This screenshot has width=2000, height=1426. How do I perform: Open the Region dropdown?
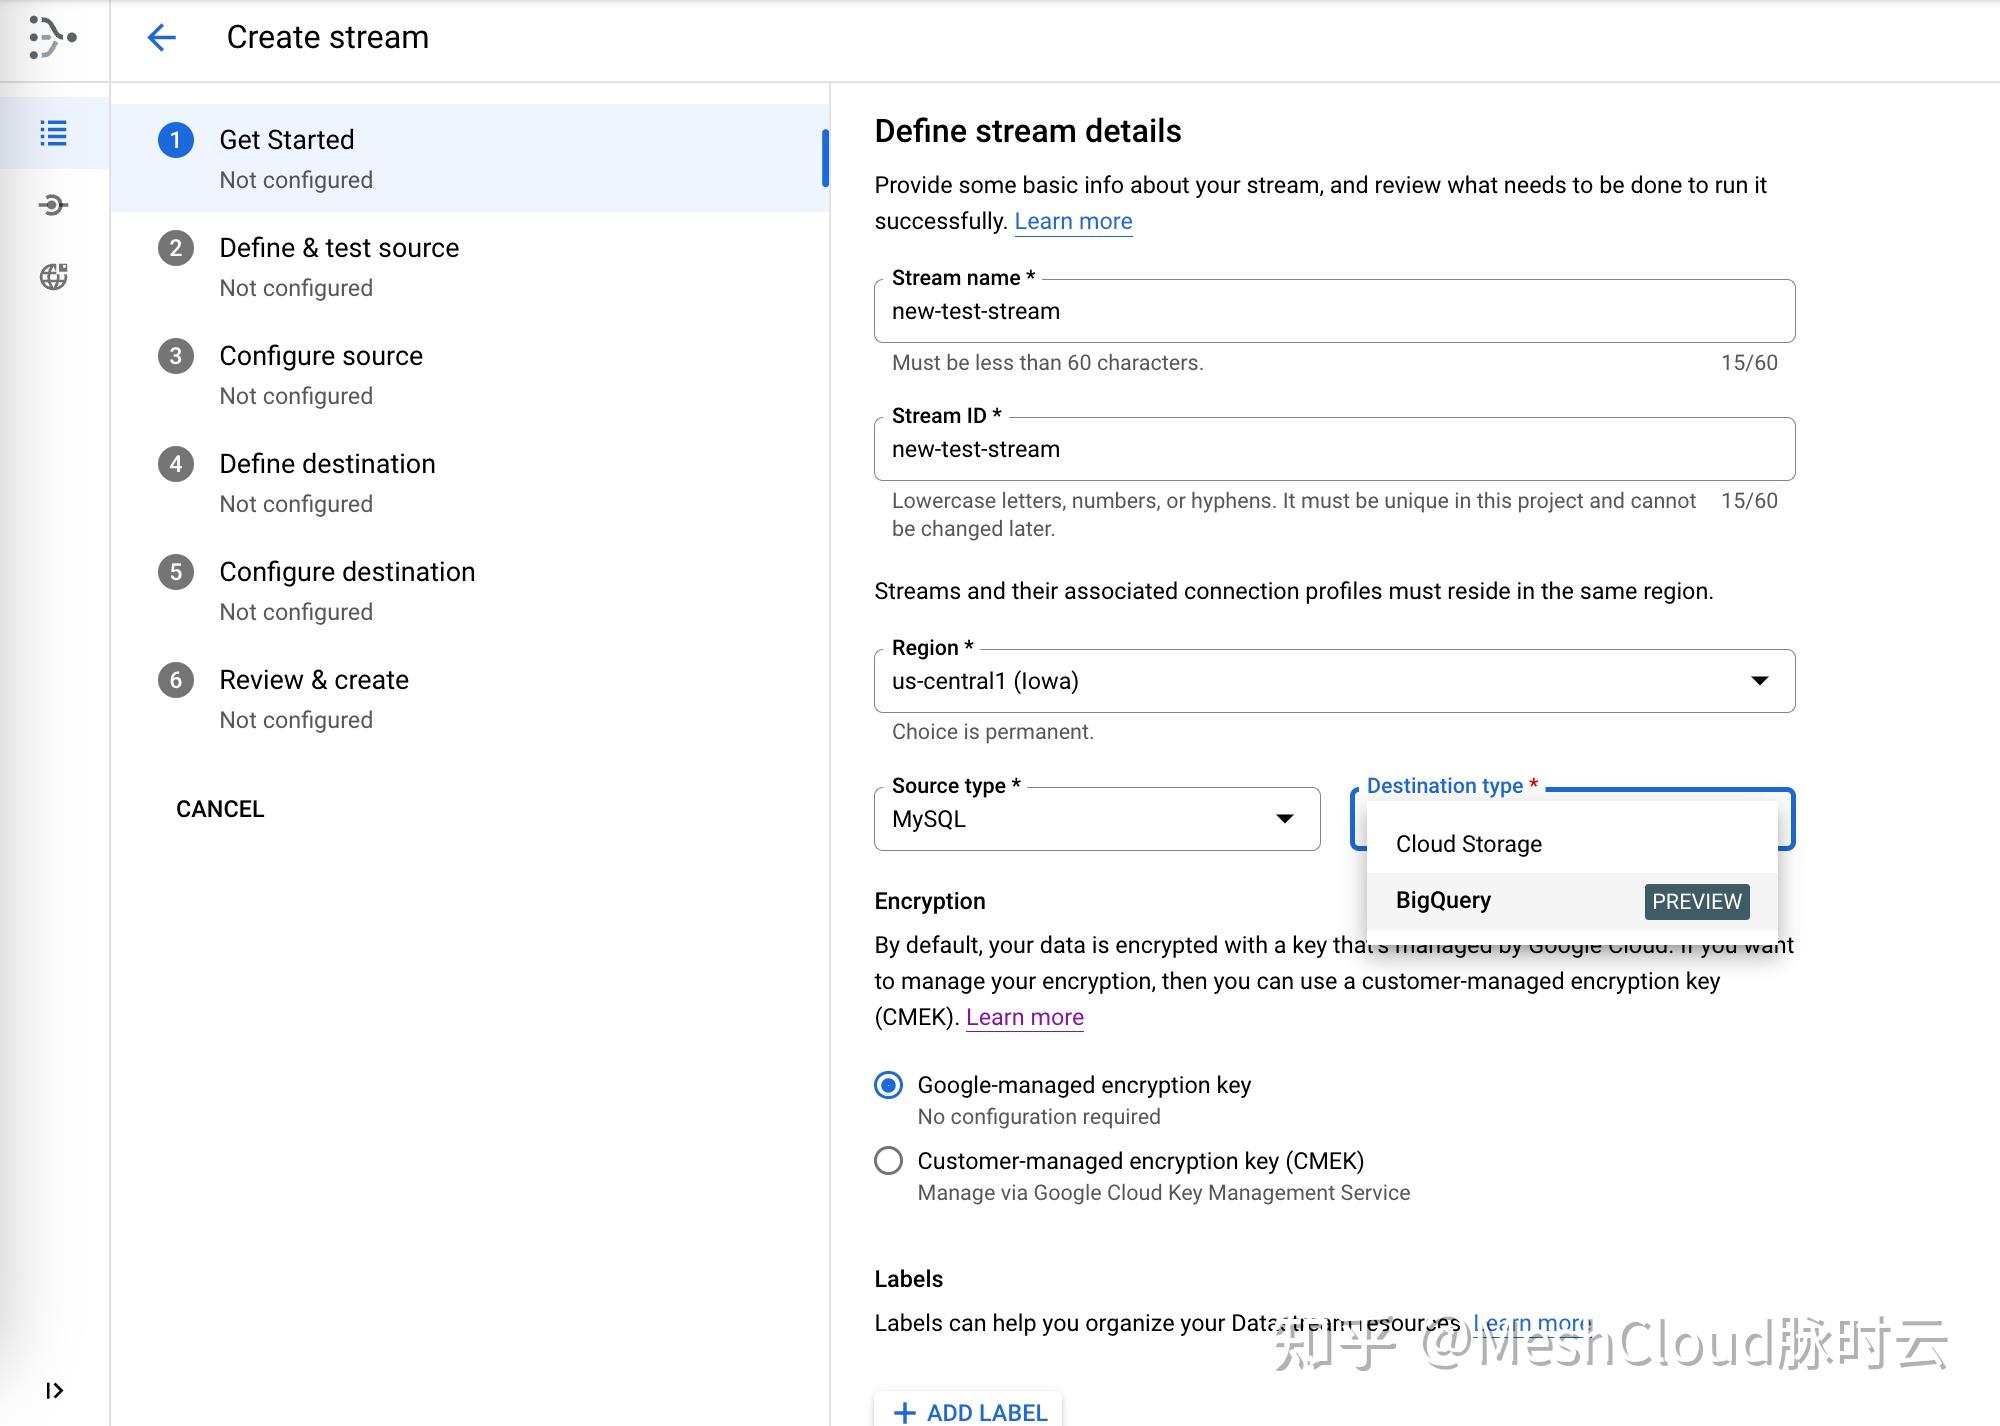[x=1334, y=681]
